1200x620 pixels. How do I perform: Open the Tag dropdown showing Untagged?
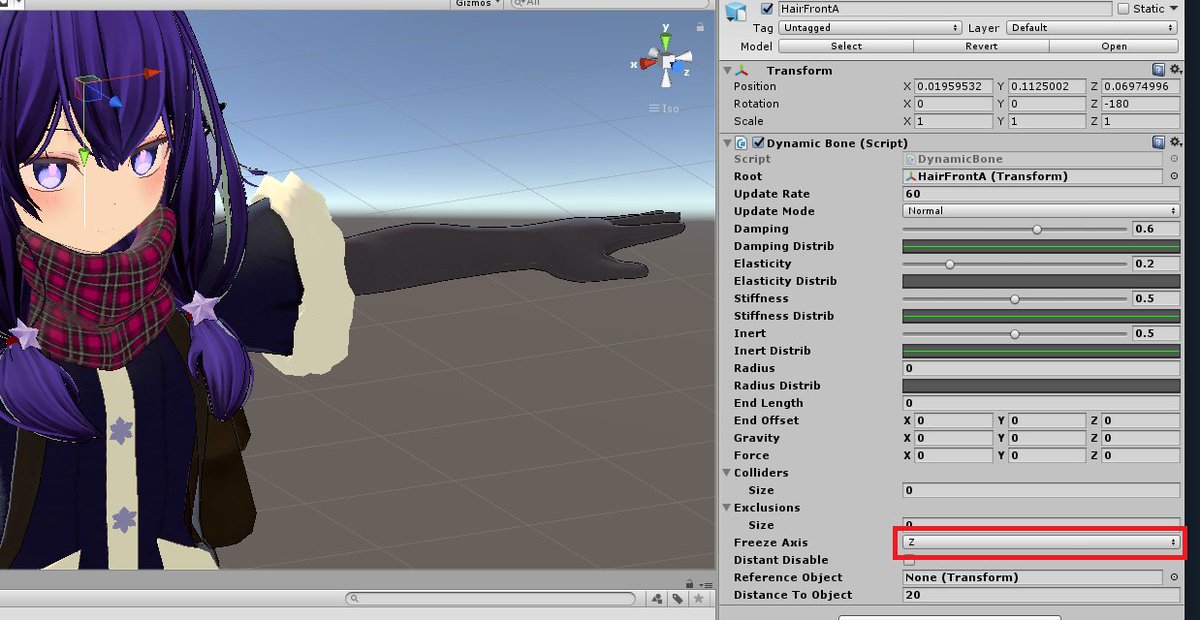pyautogui.click(x=870, y=28)
